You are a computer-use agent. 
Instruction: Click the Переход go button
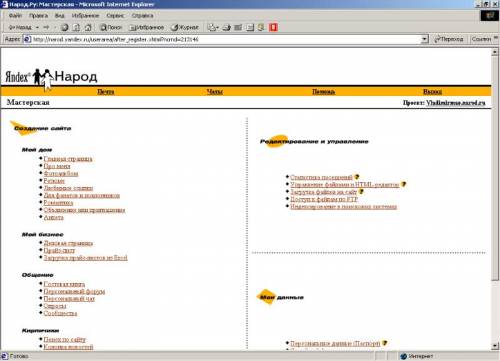tap(449, 39)
